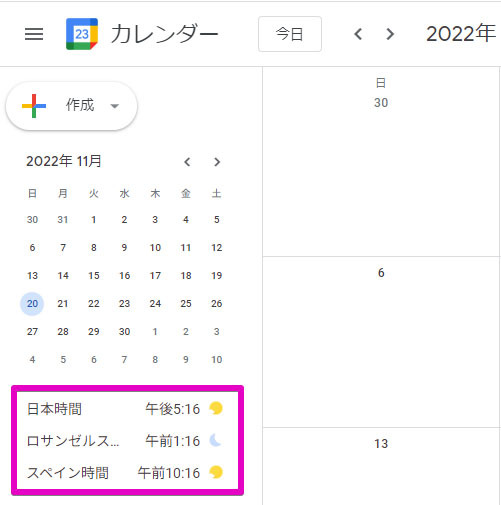Show next month in mini calendar
The width and height of the screenshot is (501, 505).
217,162
